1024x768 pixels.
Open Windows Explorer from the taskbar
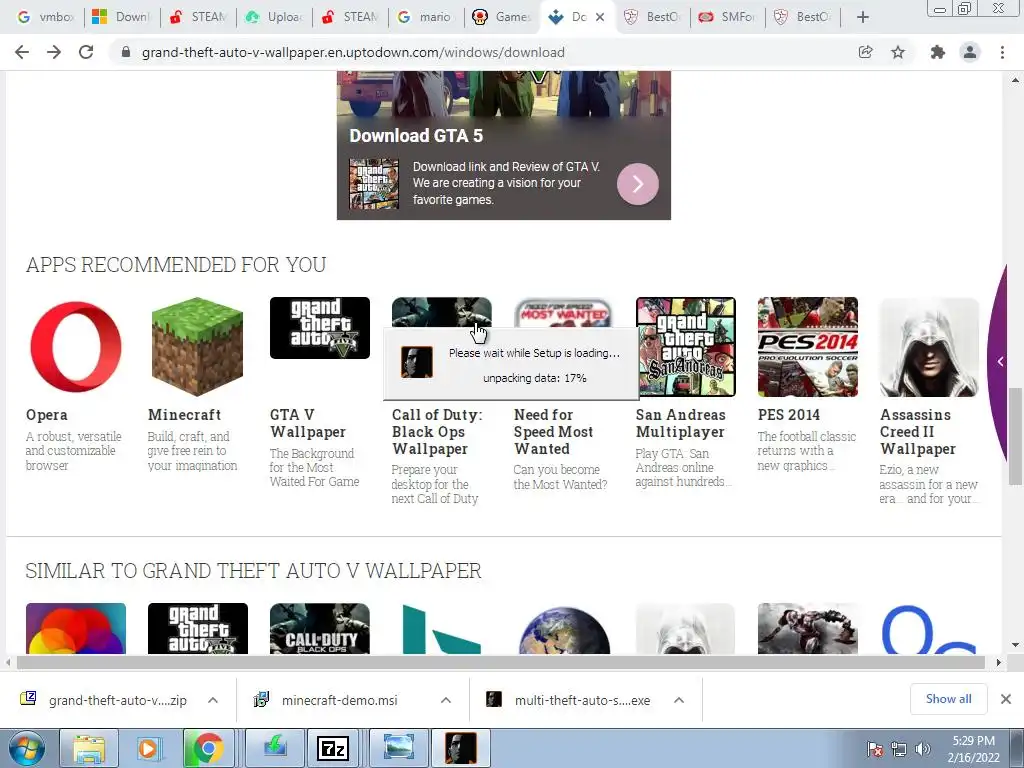point(89,748)
